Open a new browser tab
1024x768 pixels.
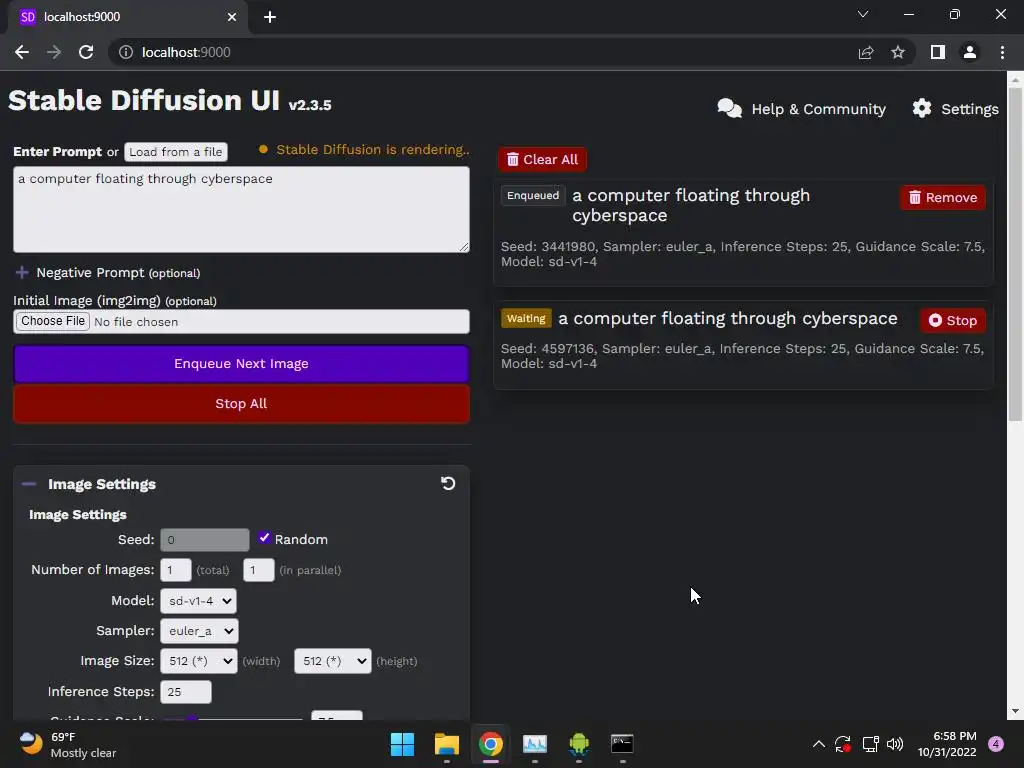click(270, 17)
